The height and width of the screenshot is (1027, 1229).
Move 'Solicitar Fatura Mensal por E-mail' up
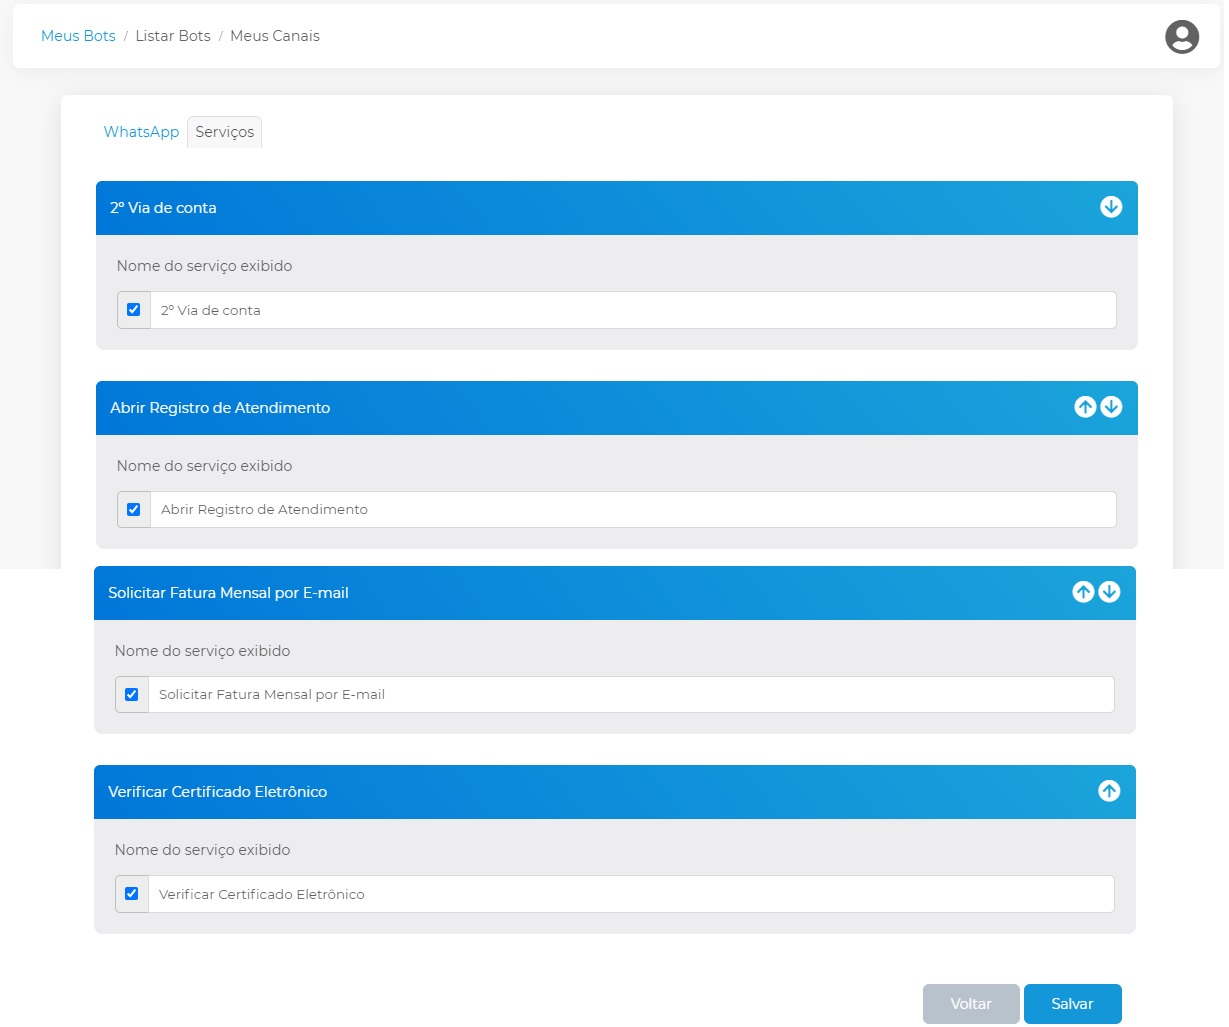tap(1083, 592)
